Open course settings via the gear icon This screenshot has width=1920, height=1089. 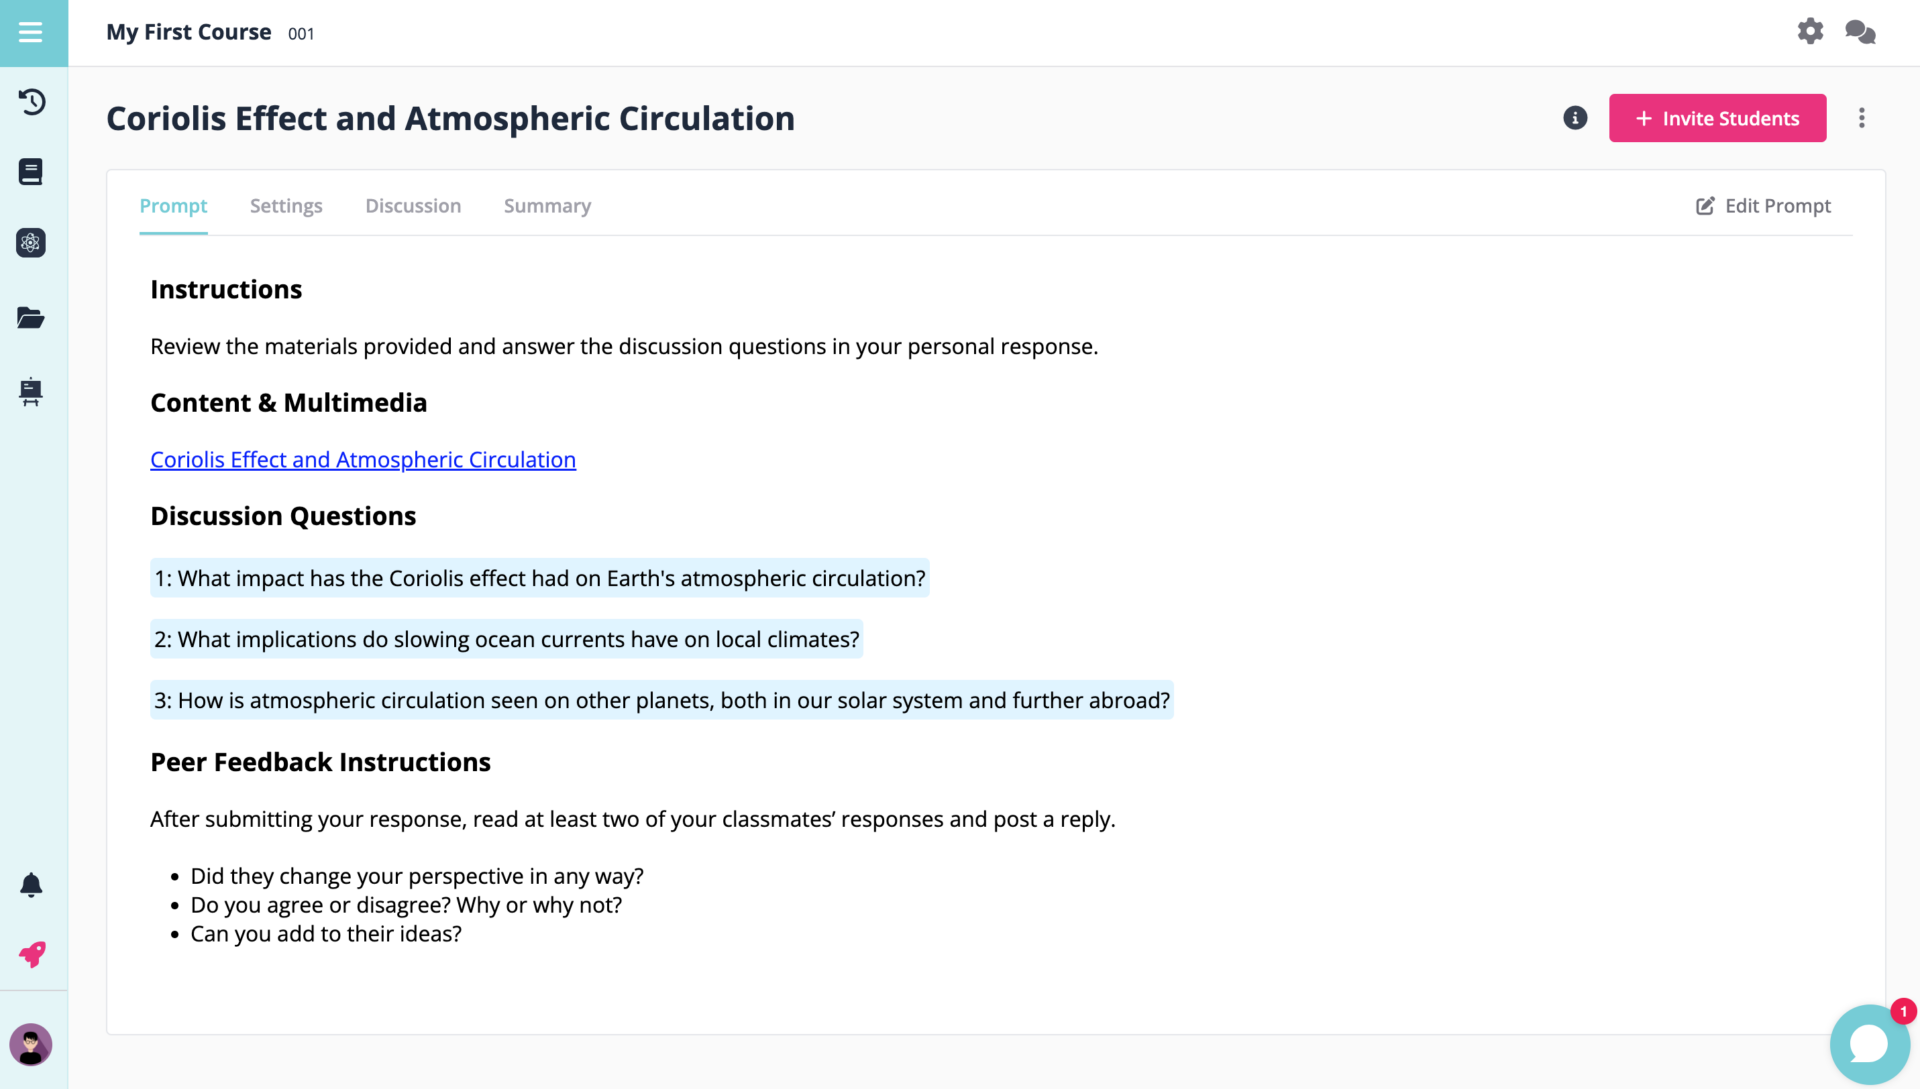[x=1809, y=31]
